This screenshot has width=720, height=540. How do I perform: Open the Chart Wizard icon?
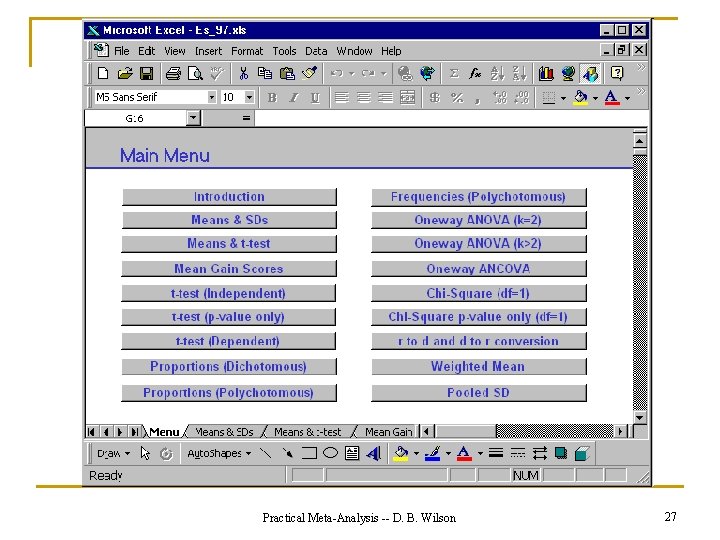point(546,73)
